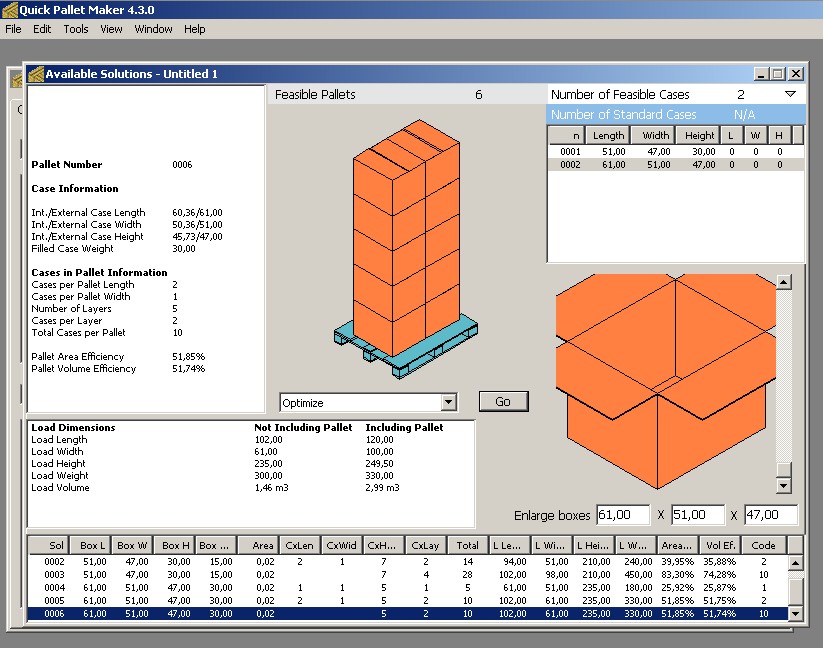Click the 3D pallet load preview

click(x=406, y=249)
